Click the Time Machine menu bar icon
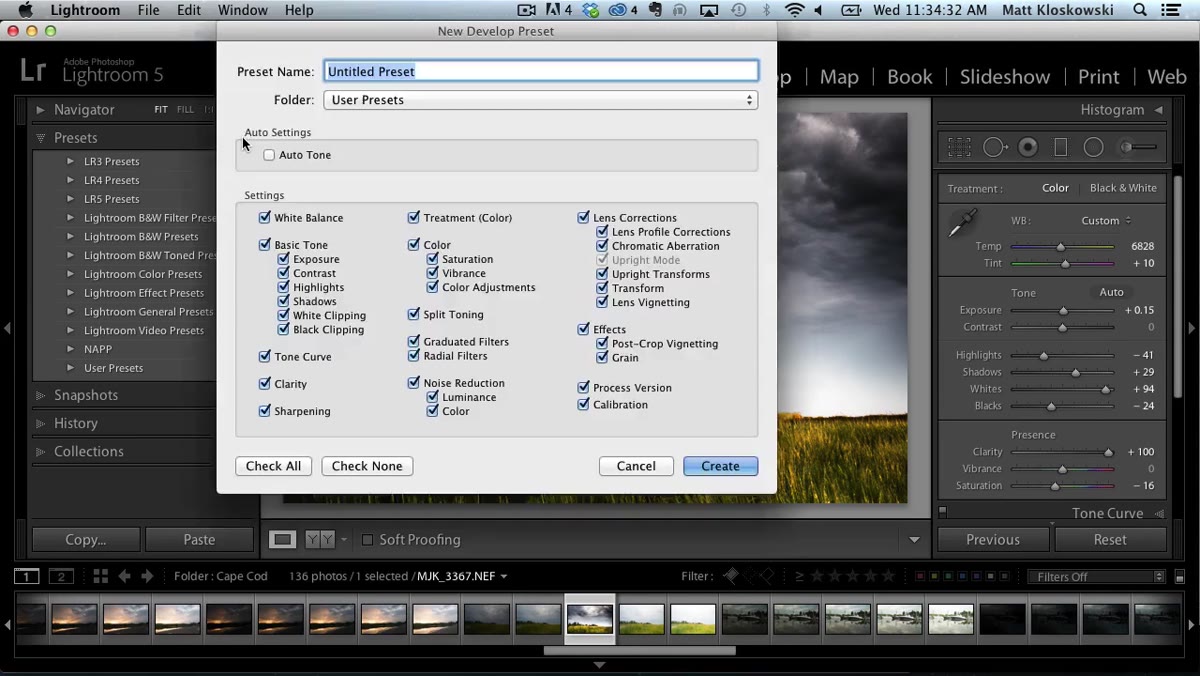 click(738, 10)
